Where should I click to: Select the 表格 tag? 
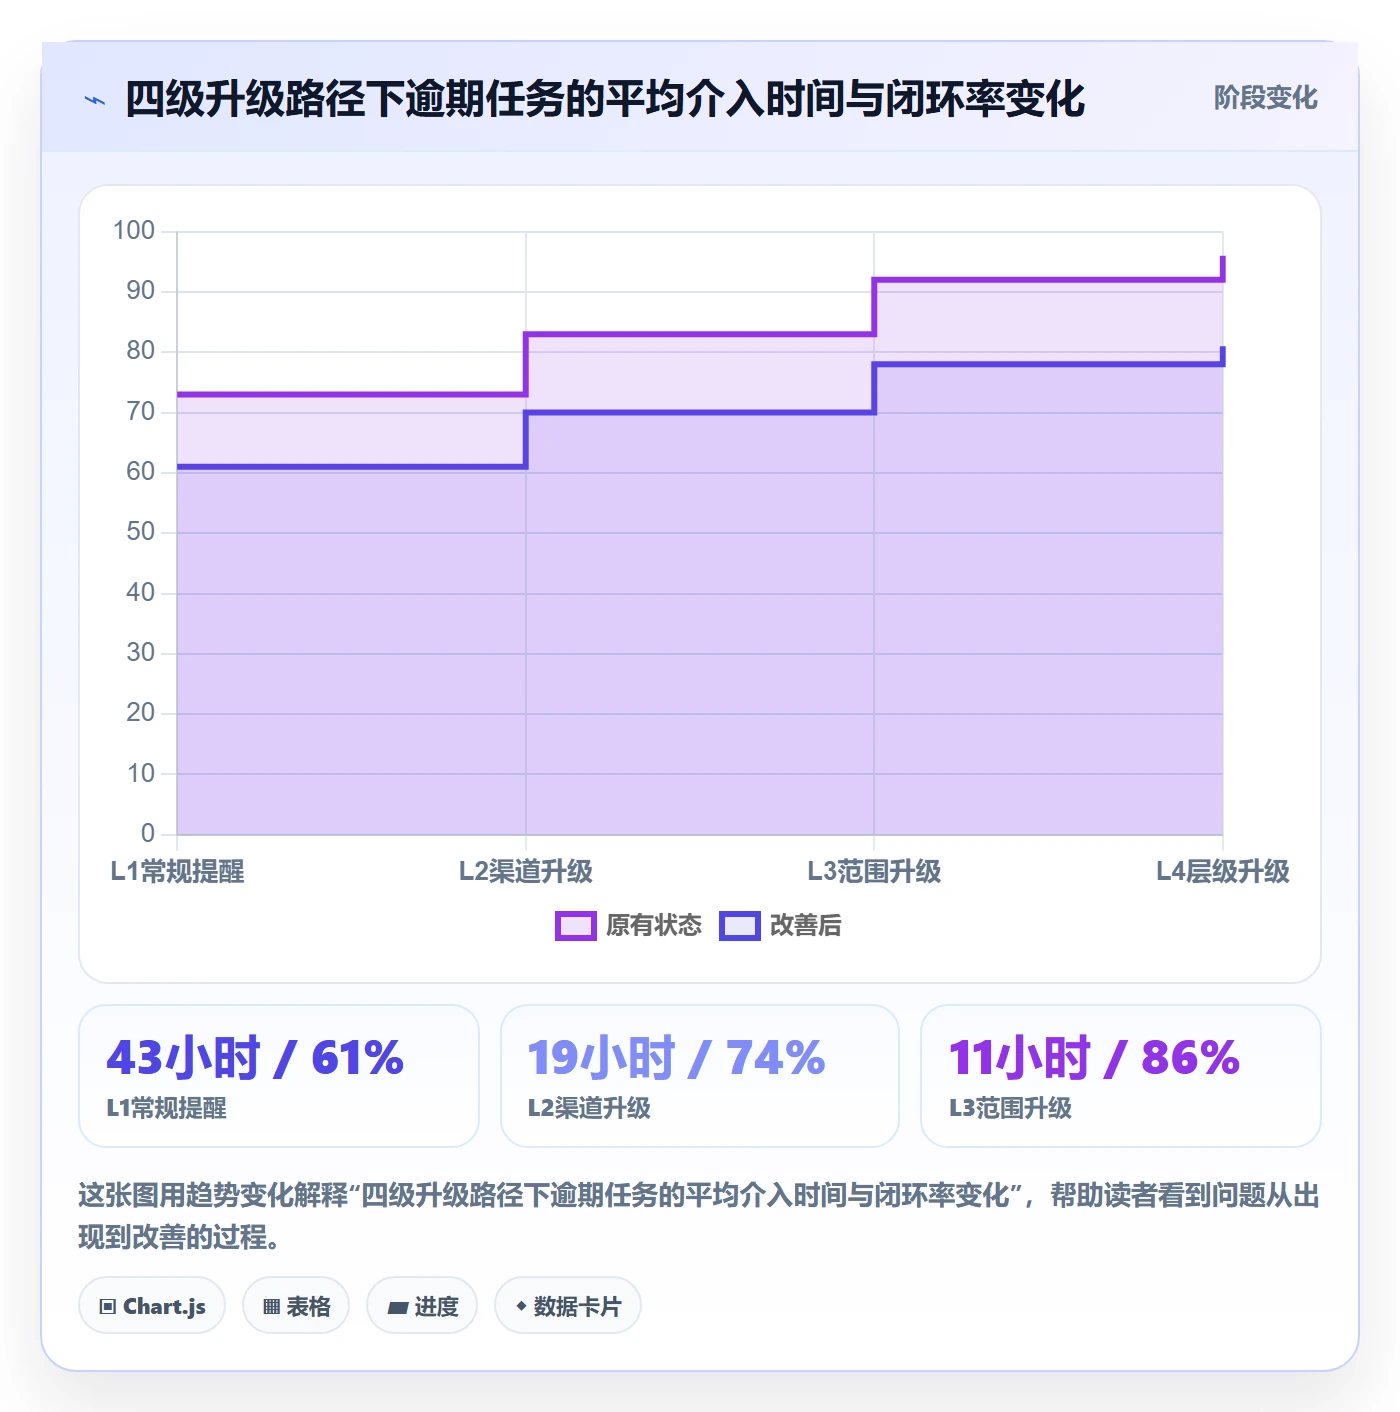coord(296,1306)
